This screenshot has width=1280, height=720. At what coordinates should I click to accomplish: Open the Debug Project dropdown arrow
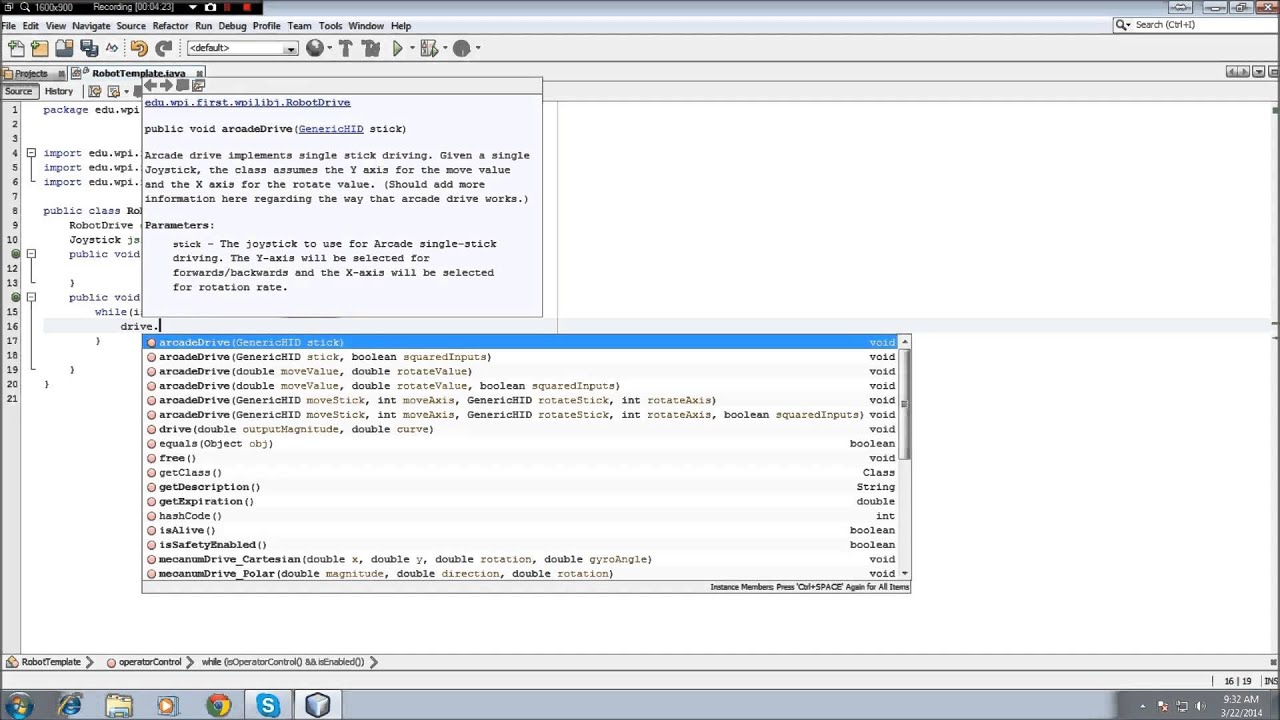443,48
